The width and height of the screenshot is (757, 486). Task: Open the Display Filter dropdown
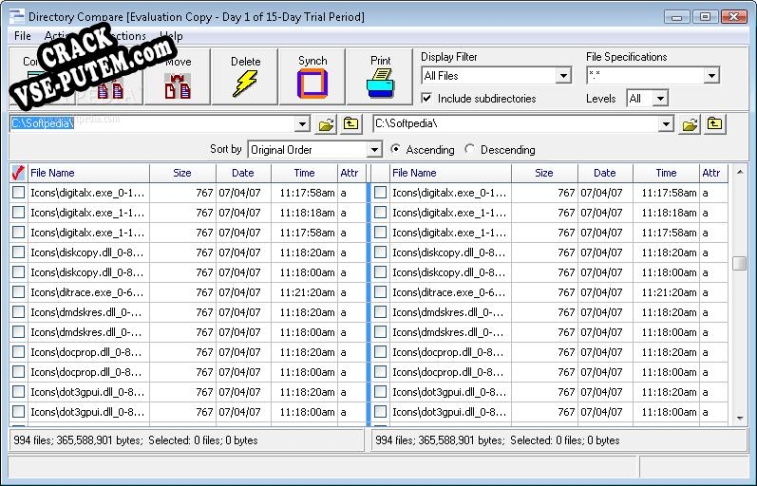(x=563, y=76)
